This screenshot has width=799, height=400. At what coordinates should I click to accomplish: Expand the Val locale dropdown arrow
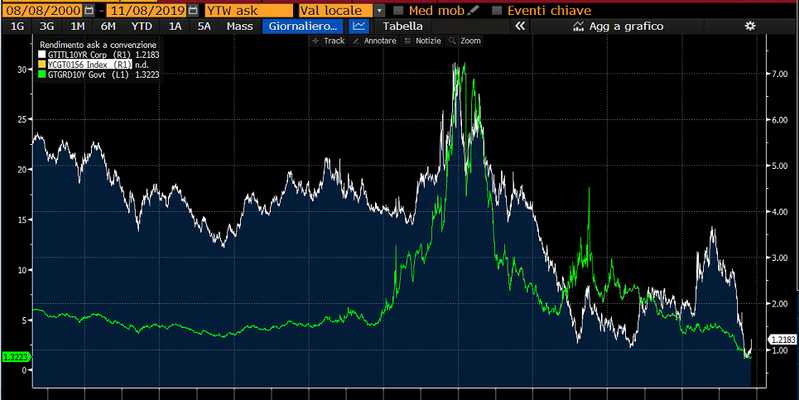click(380, 11)
